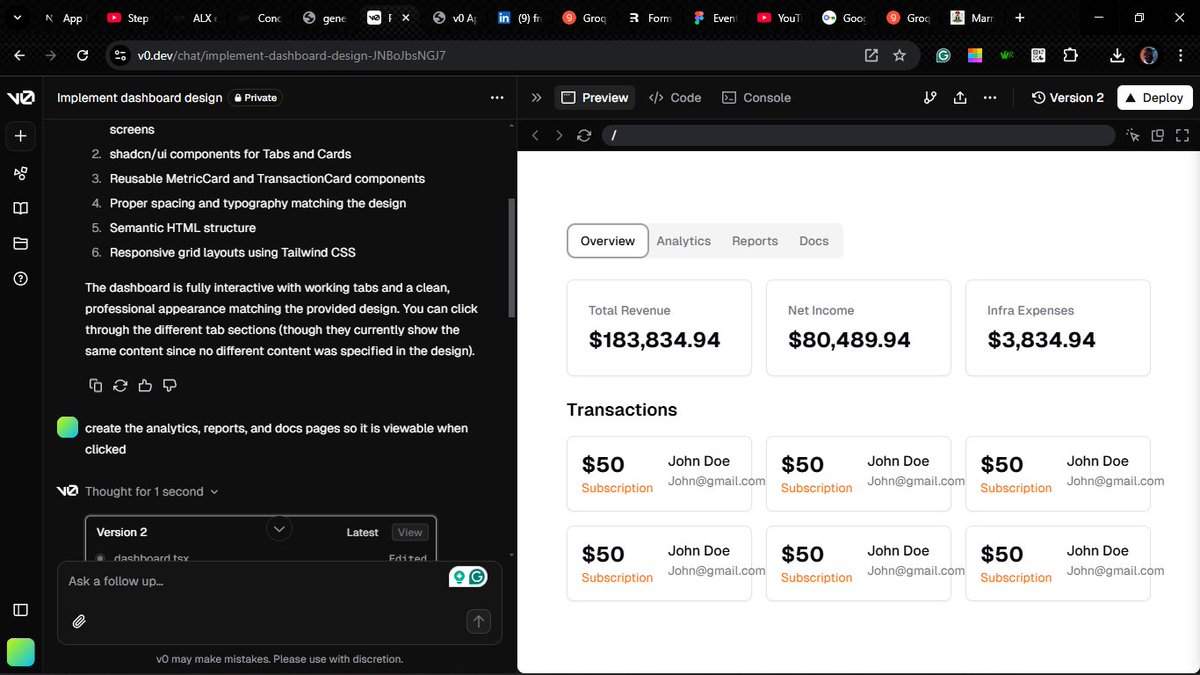Switch to the Analytics tab in the dashboard
1200x675 pixels.
pyautogui.click(x=683, y=240)
